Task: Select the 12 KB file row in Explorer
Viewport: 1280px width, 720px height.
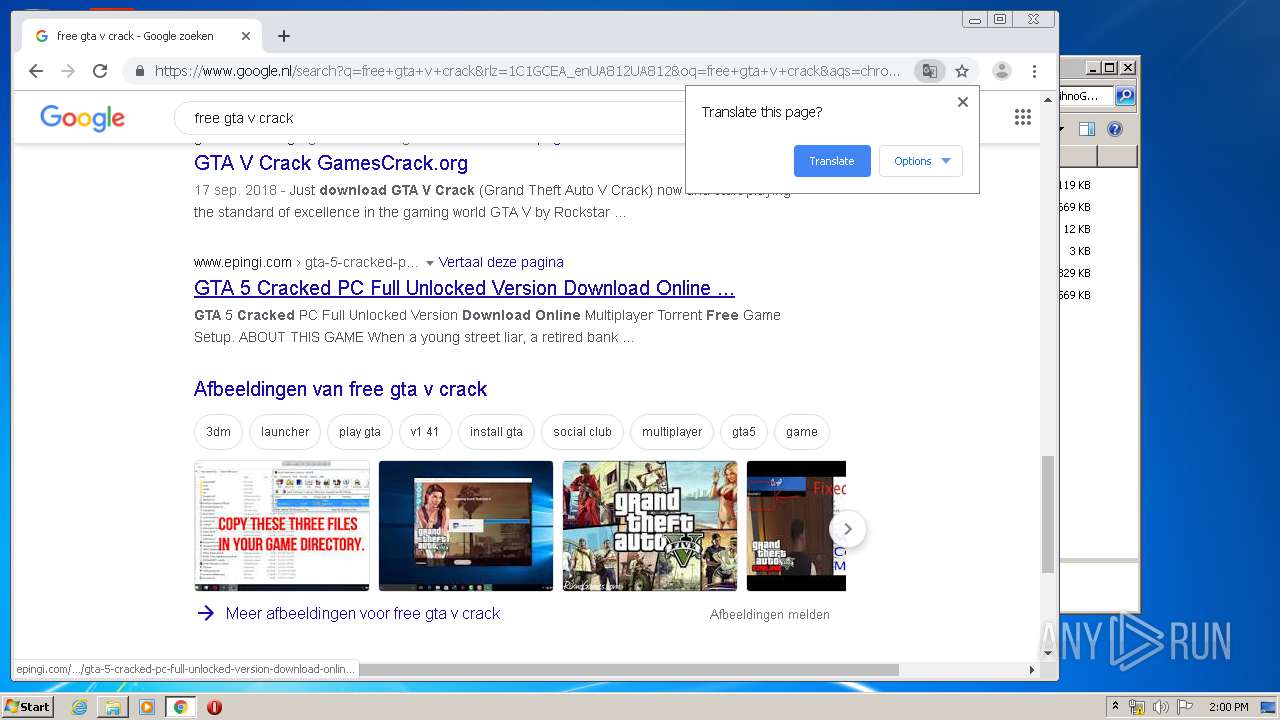Action: (x=1077, y=229)
